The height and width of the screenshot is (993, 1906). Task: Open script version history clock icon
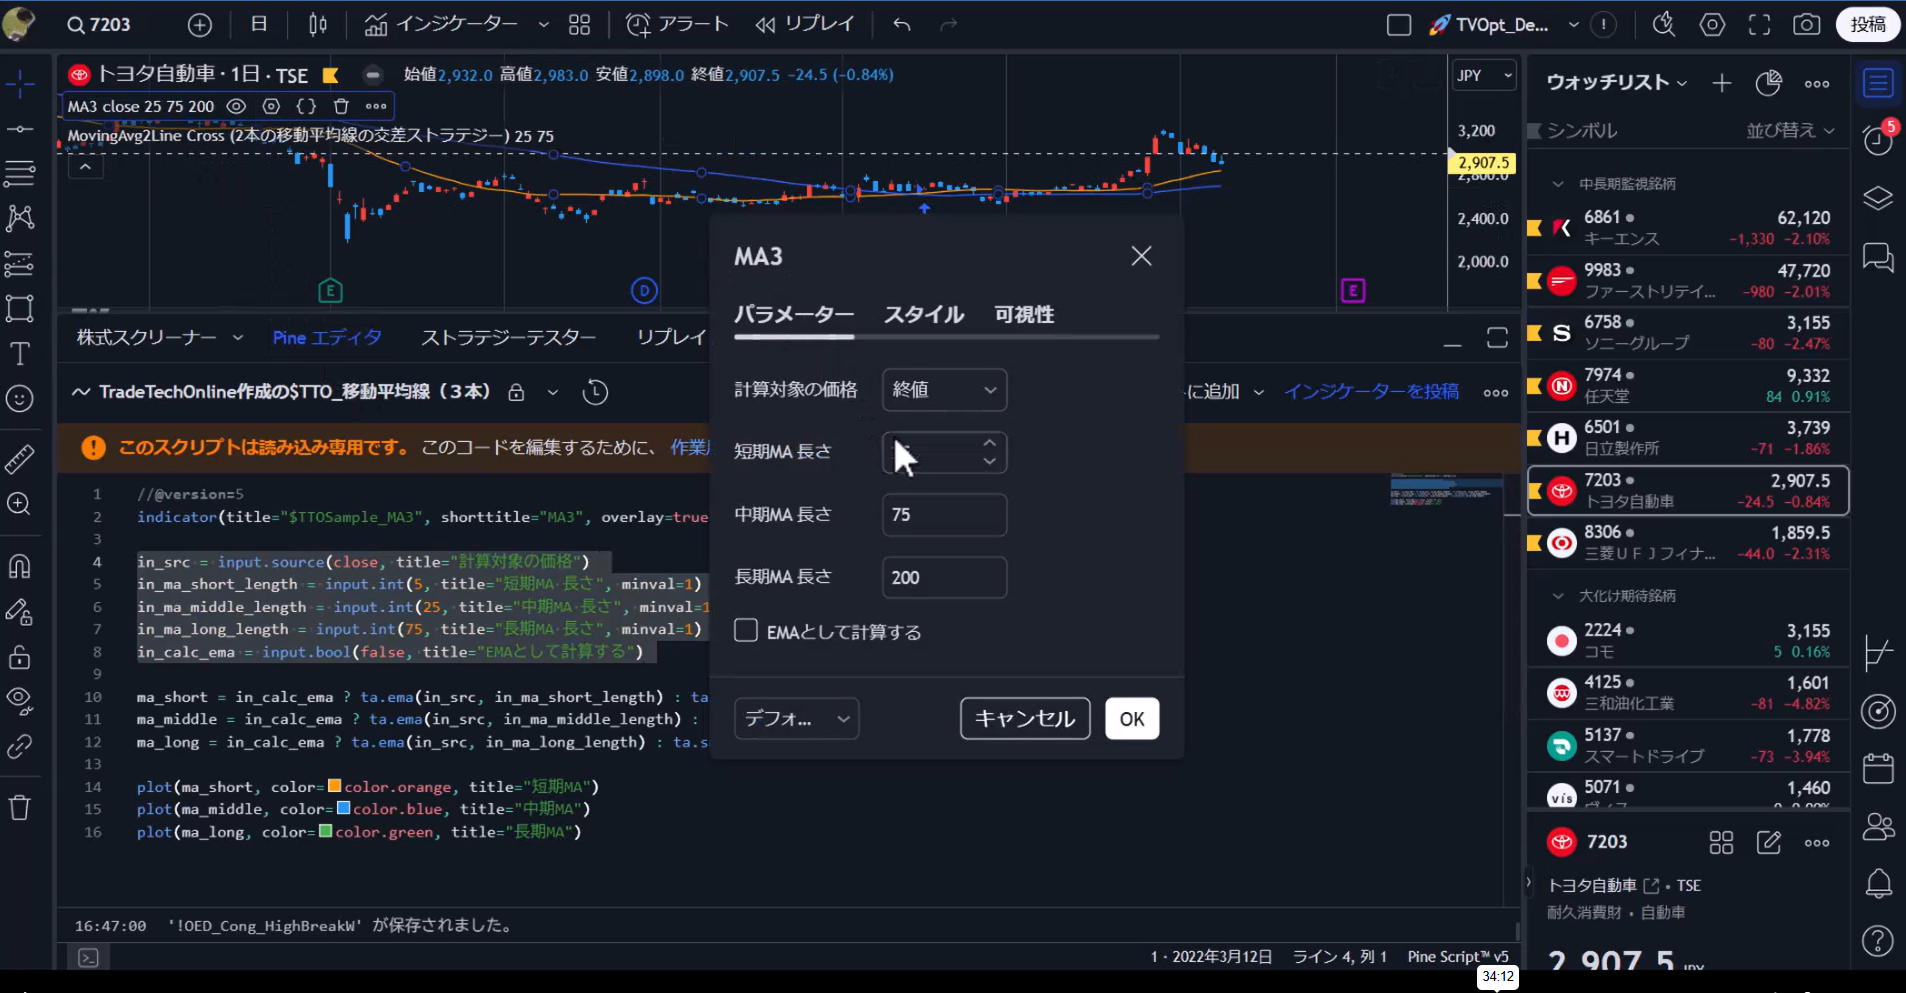595,392
